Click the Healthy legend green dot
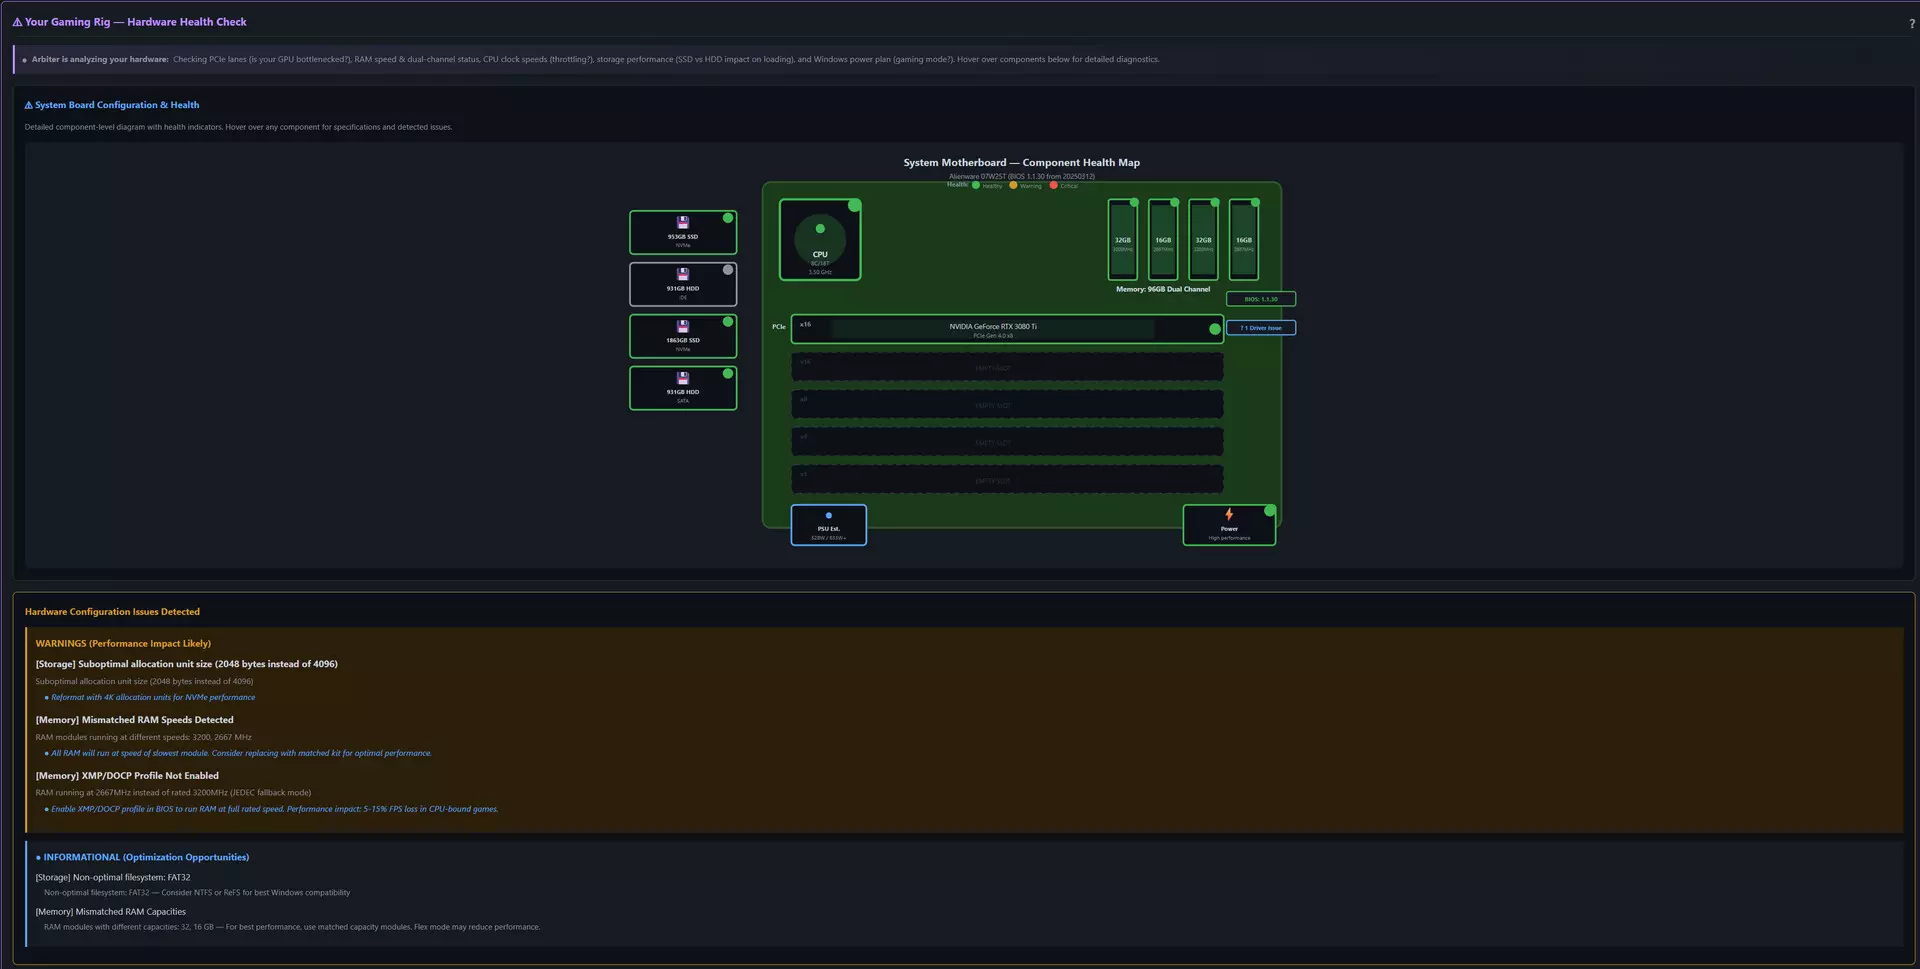Screen dimensions: 1920x969 [976, 185]
